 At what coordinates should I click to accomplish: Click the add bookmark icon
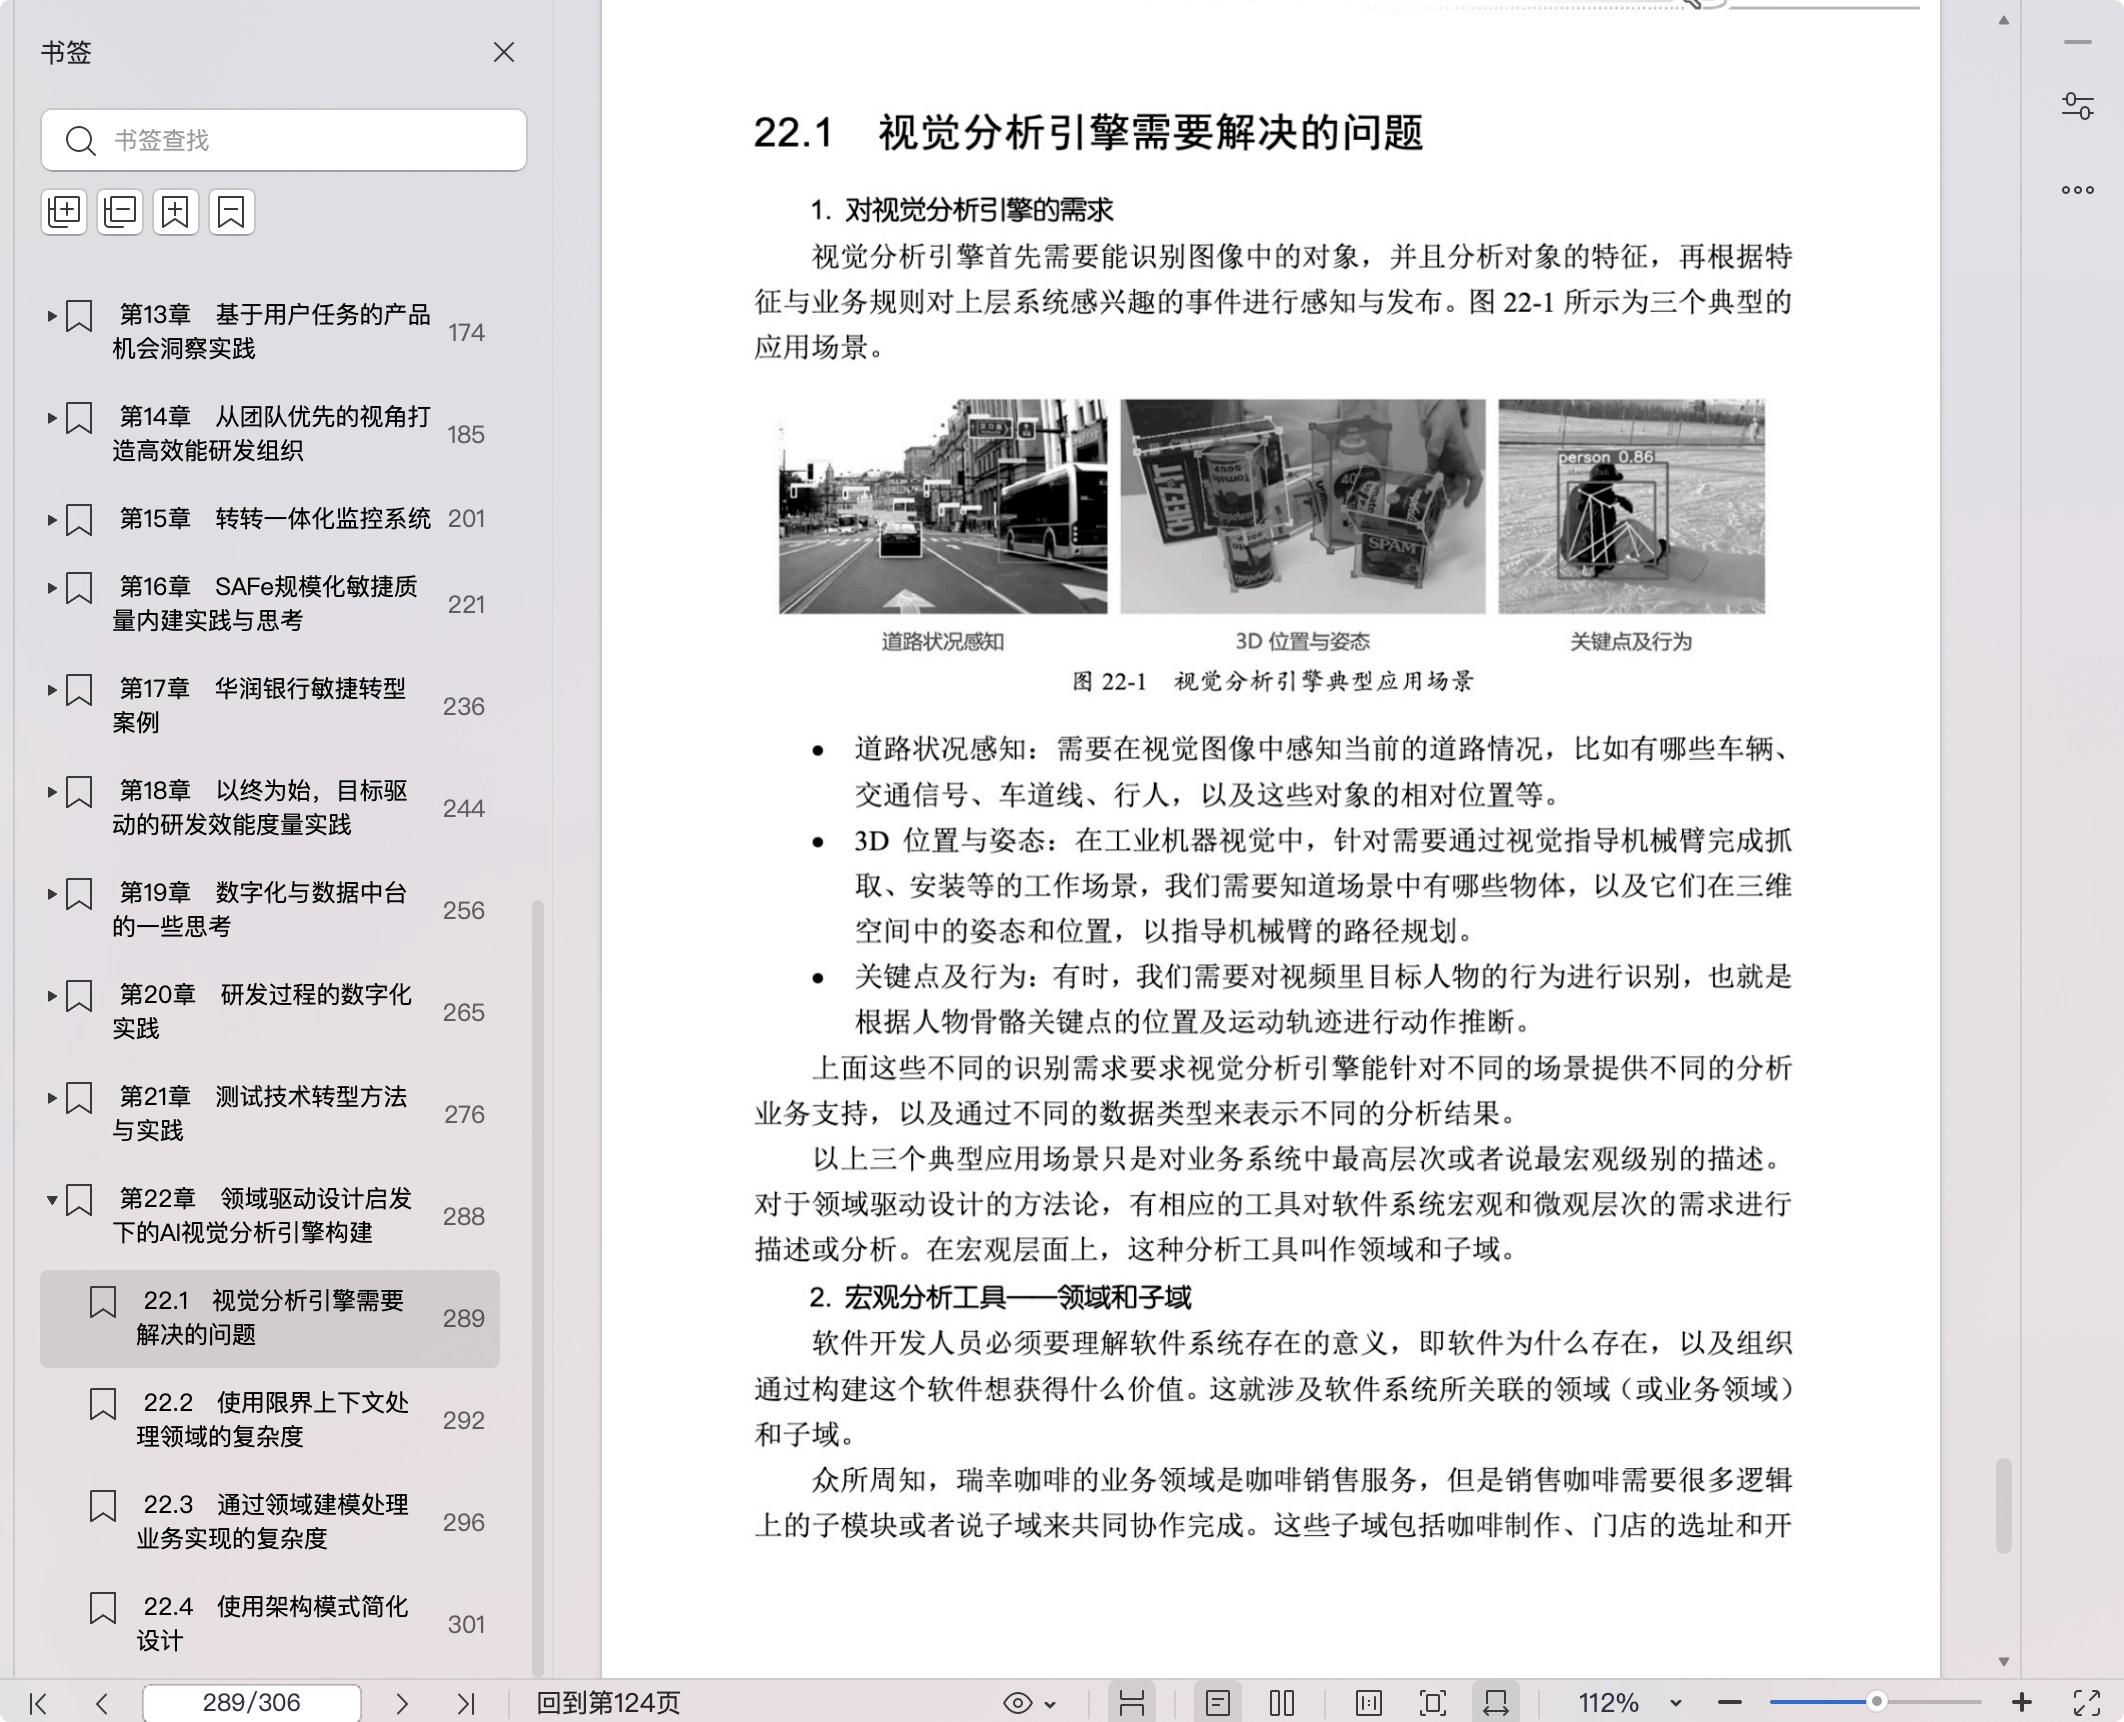[176, 212]
